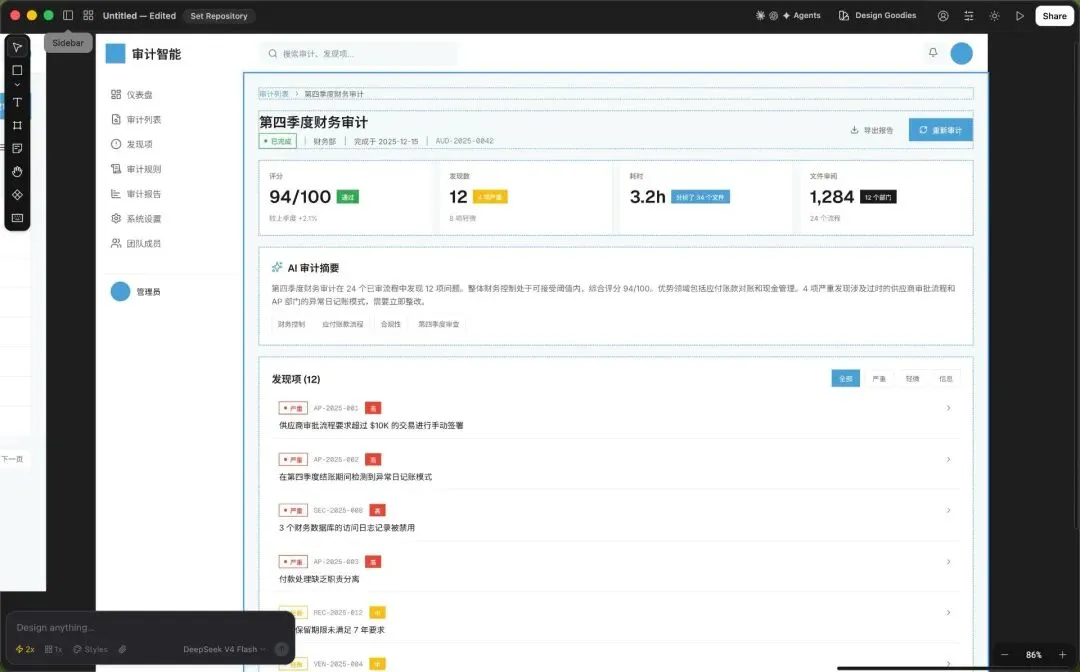This screenshot has height=672, width=1080.
Task: Expand the shape tool options chevron
Action: 17,85
